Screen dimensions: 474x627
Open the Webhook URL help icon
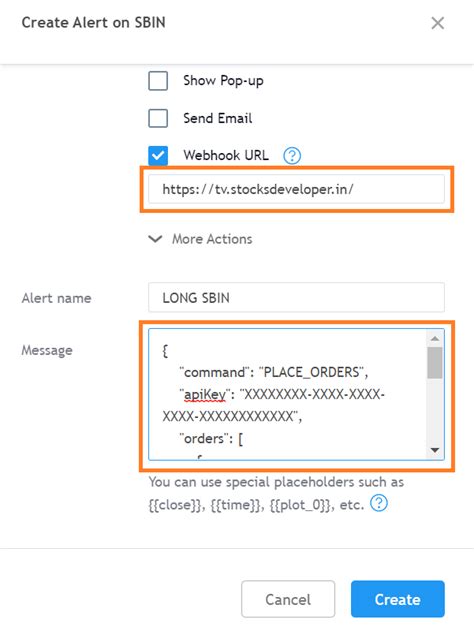[x=292, y=156]
